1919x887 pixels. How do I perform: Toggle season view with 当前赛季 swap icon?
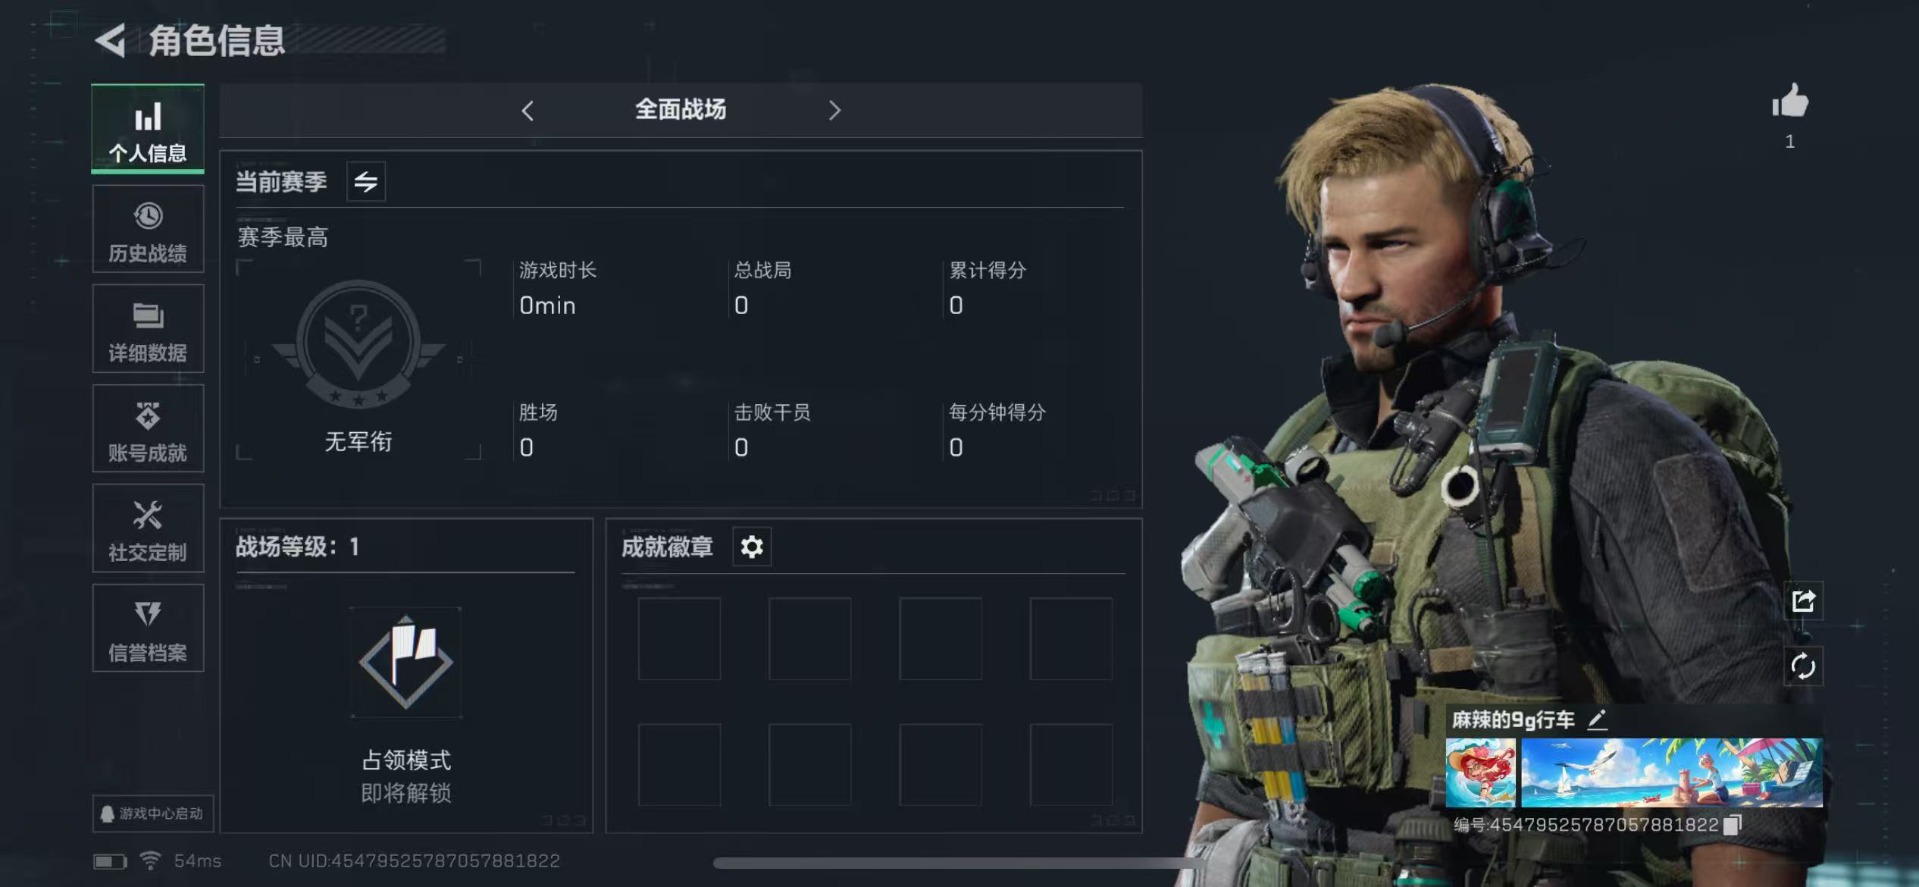pyautogui.click(x=366, y=182)
